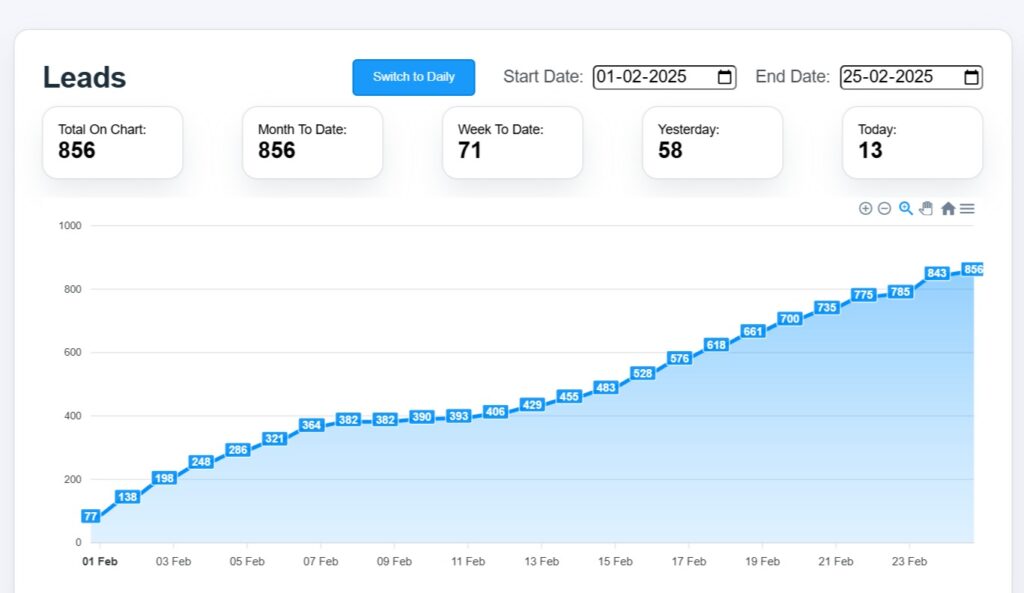Image resolution: width=1024 pixels, height=593 pixels.
Task: Enable the panning hand tool
Action: pyautogui.click(x=926, y=208)
